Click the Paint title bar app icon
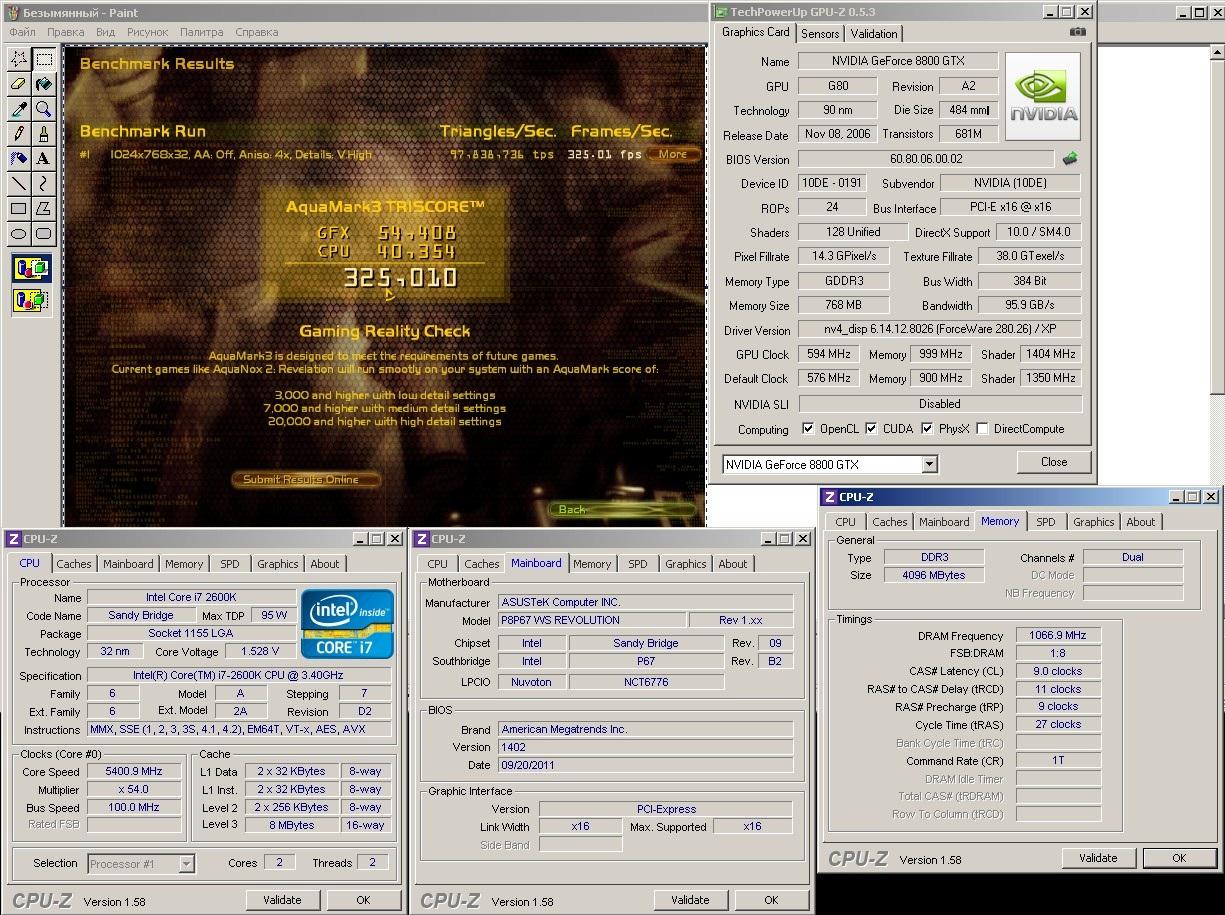The image size is (1225, 915). [x=12, y=13]
